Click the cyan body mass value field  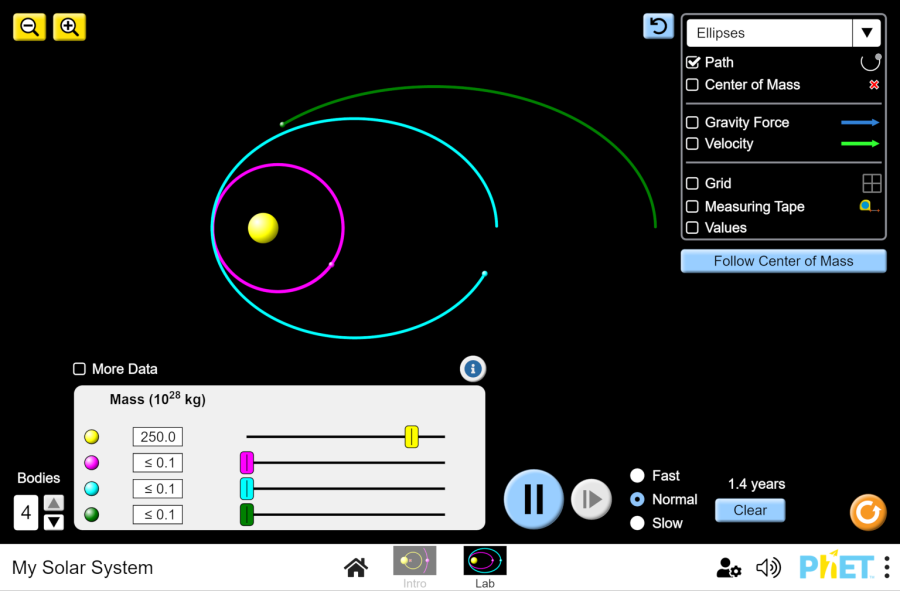click(x=158, y=489)
